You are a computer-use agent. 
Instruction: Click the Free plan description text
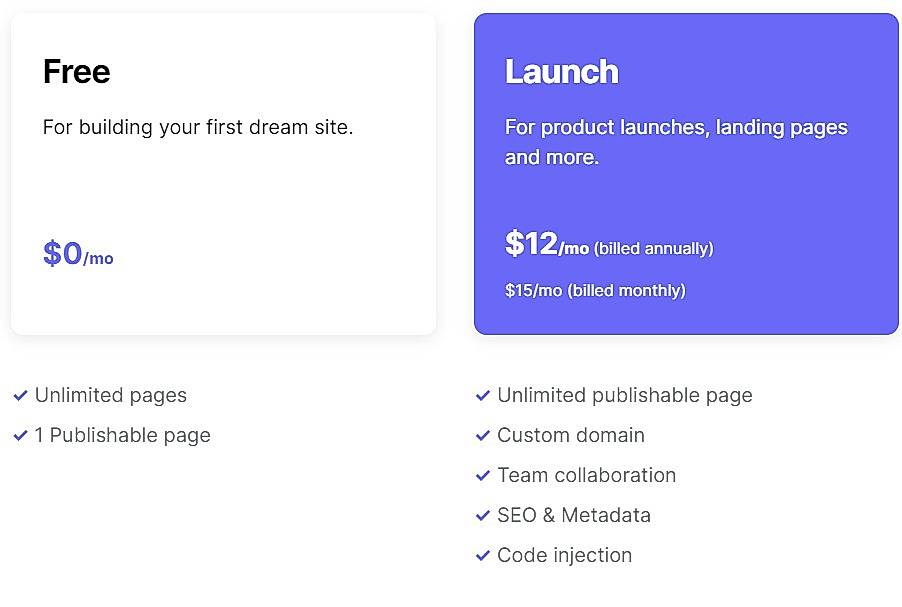(x=197, y=127)
